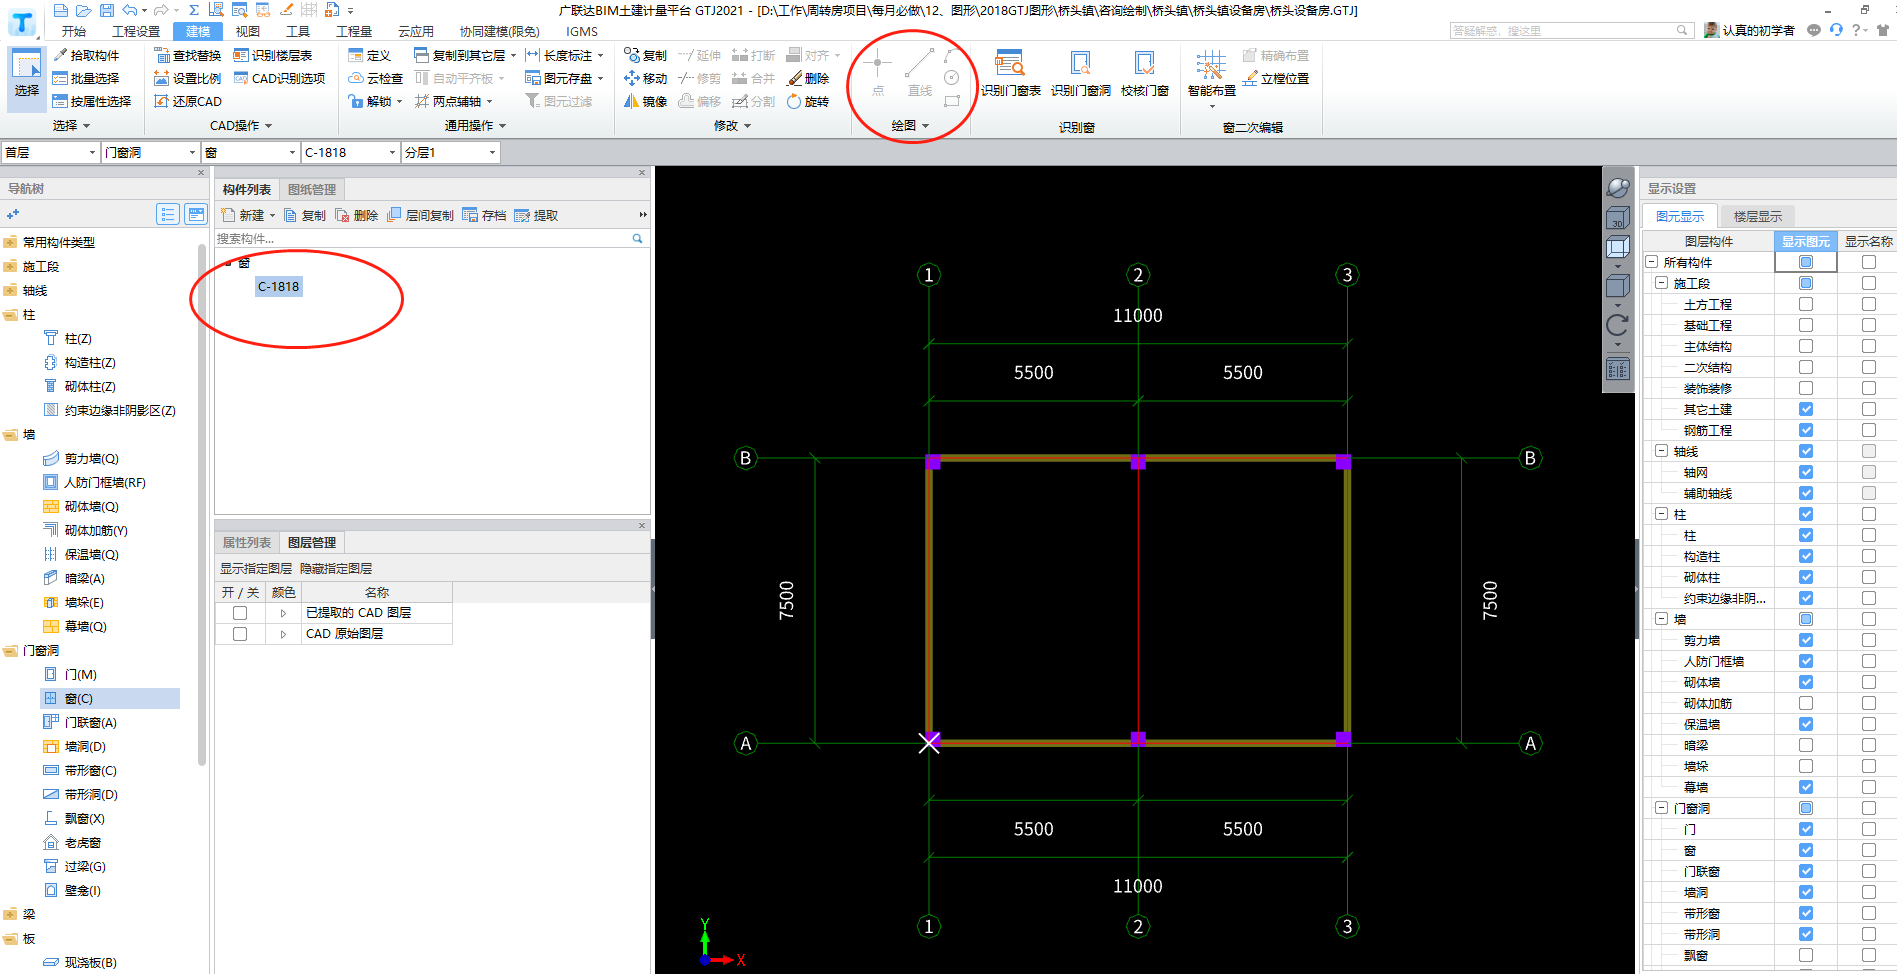
Task: Select the 点 point drawing tool
Action: [x=878, y=73]
